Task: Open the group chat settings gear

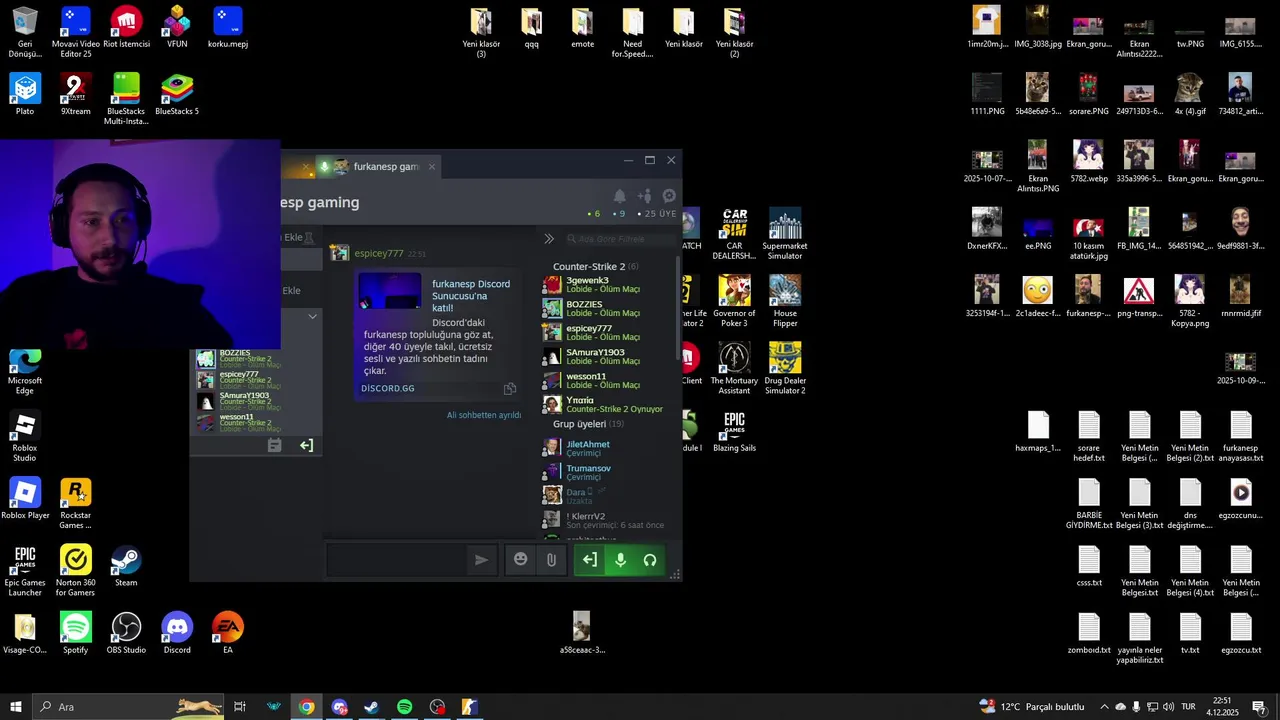Action: pyautogui.click(x=670, y=196)
